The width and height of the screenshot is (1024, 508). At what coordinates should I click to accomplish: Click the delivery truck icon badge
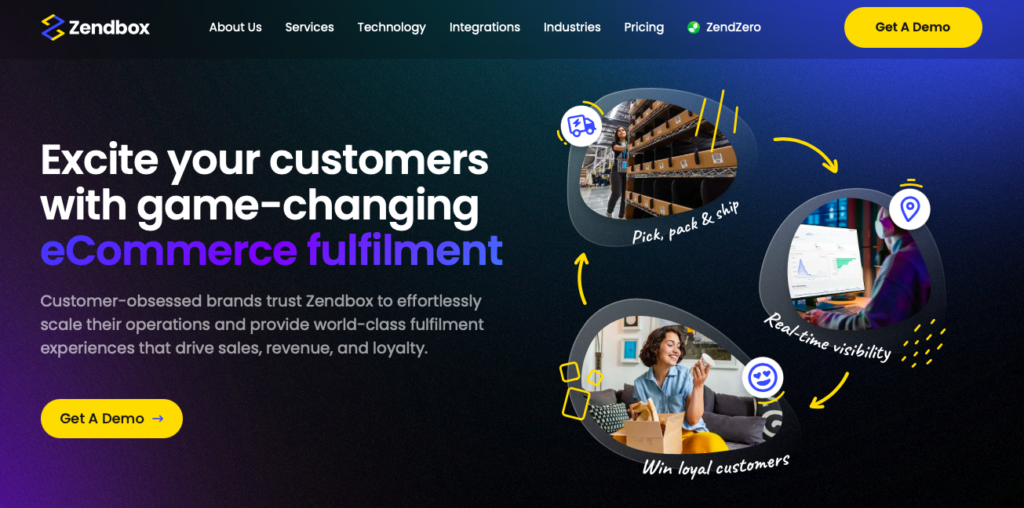pos(581,125)
